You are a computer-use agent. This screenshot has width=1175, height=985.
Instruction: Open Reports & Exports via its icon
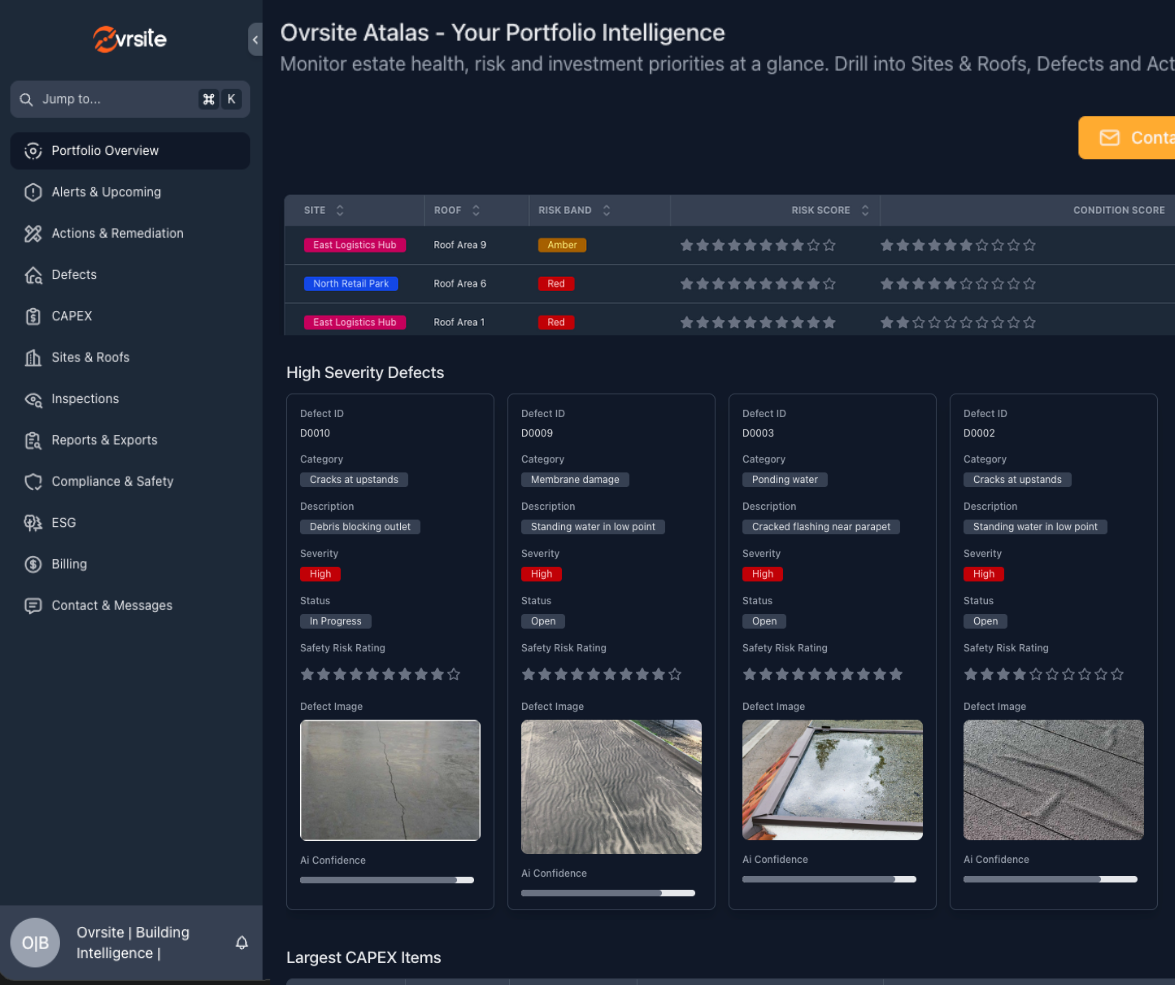[x=31, y=440]
